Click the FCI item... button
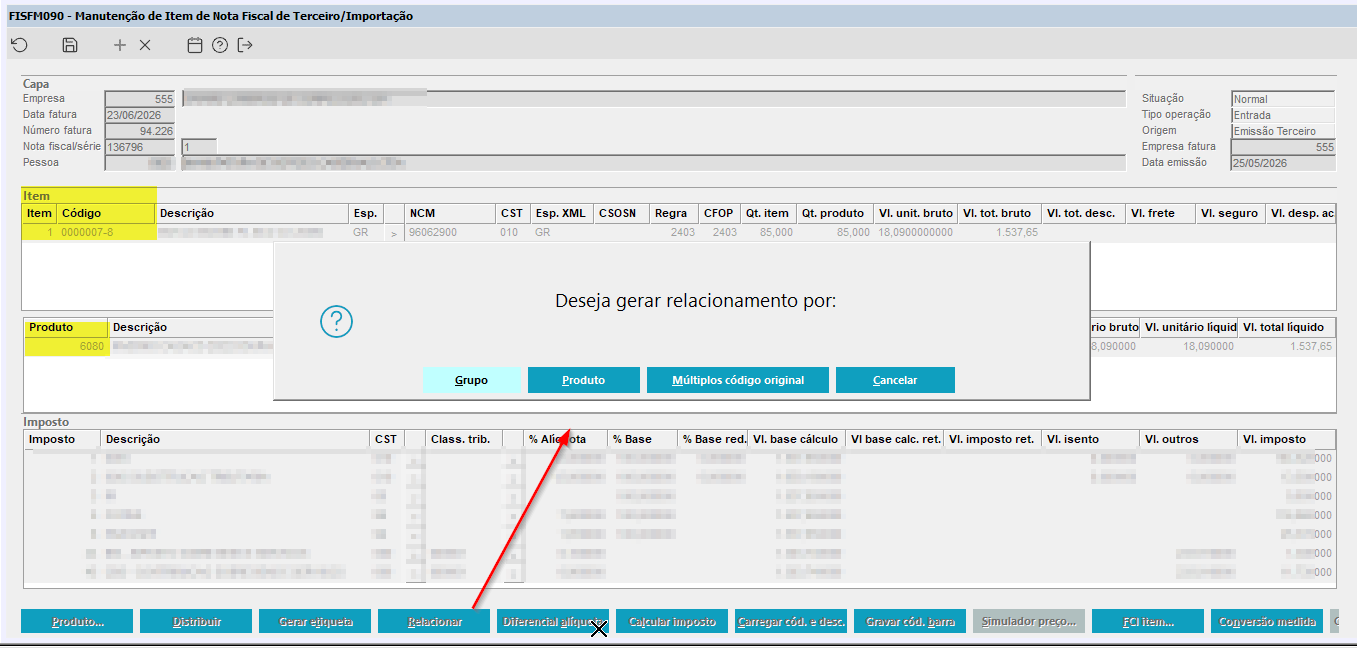The height and width of the screenshot is (648, 1357). (x=1148, y=621)
